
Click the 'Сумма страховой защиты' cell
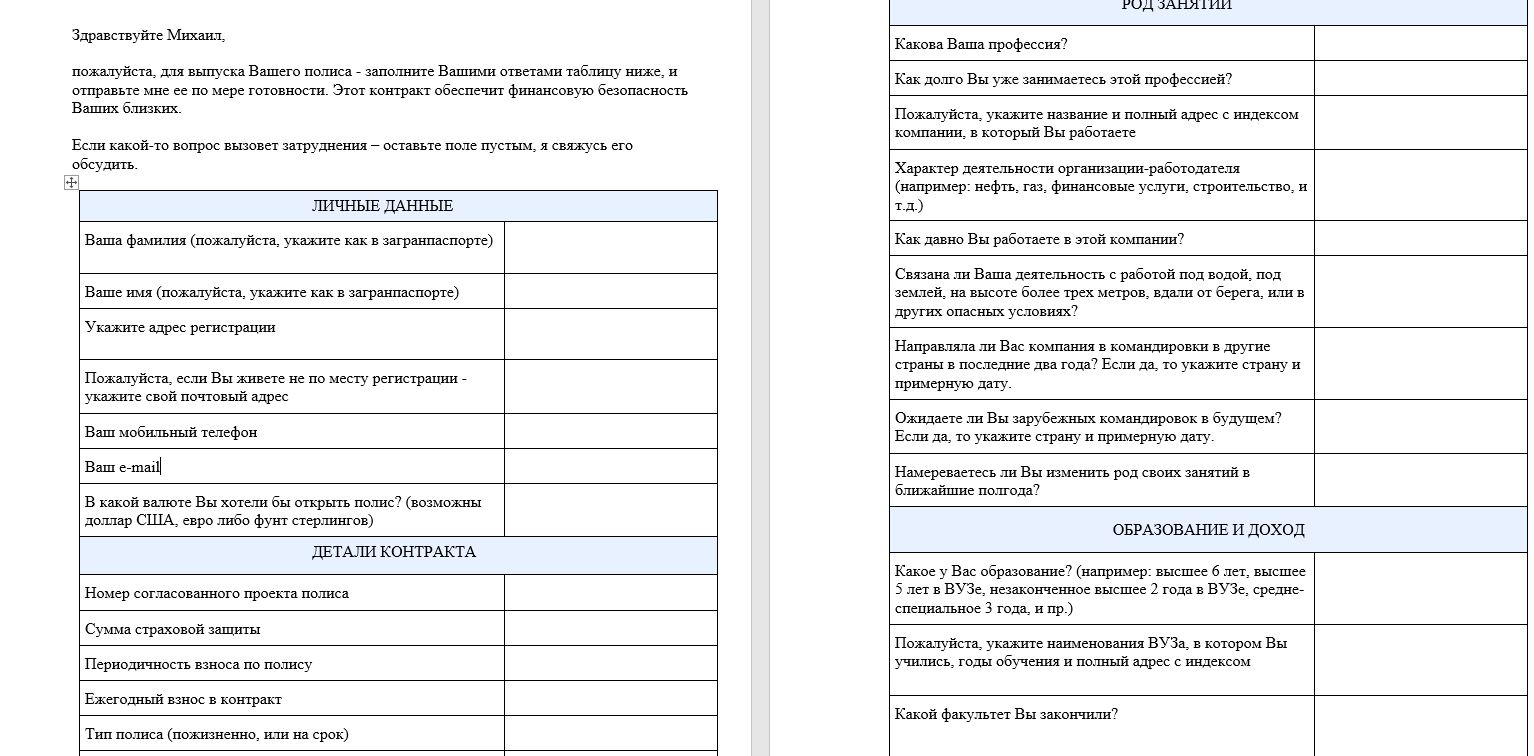(x=292, y=628)
